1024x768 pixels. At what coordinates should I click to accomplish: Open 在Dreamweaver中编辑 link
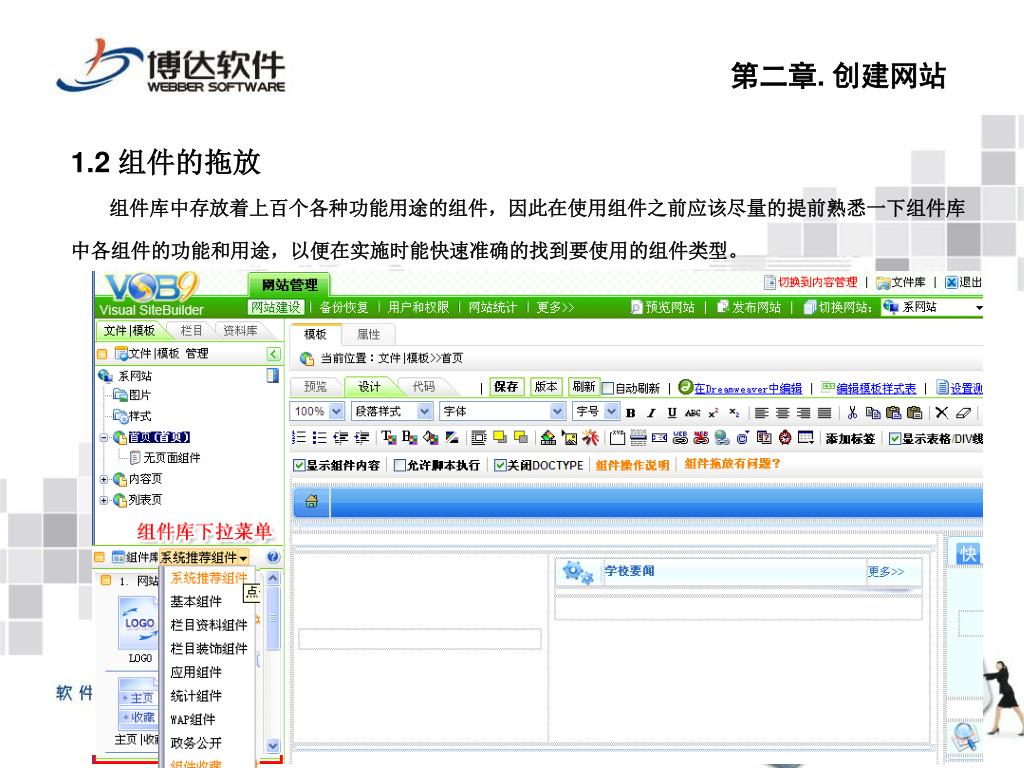pos(748,389)
